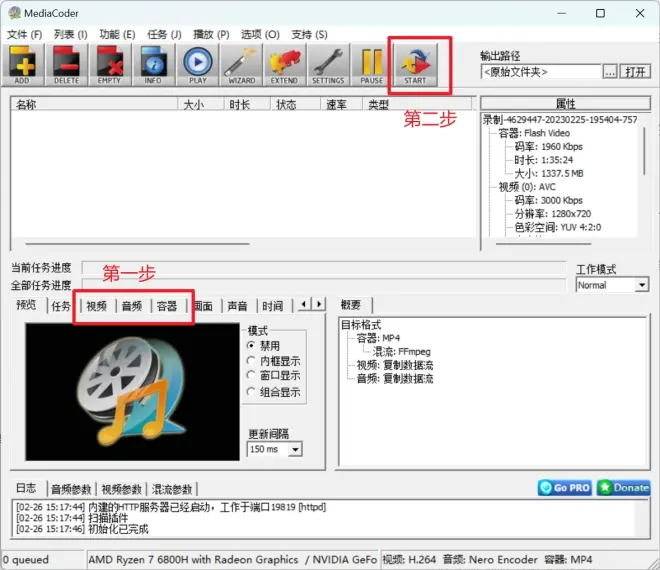
Task: Click the START transcoding icon
Action: pyautogui.click(x=415, y=65)
